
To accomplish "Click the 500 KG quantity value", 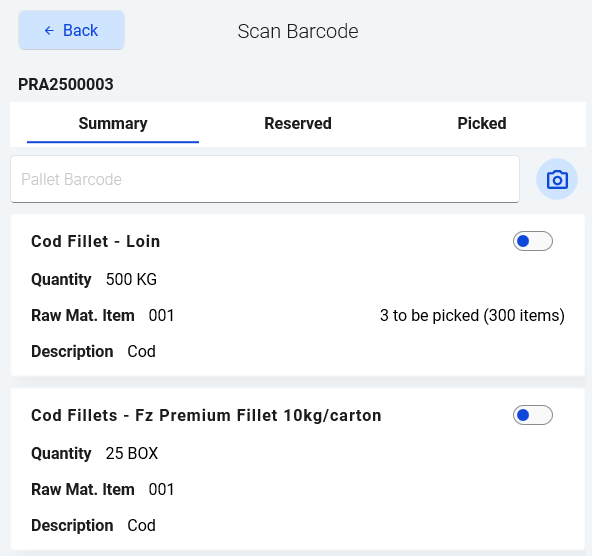I will pyautogui.click(x=131, y=280).
